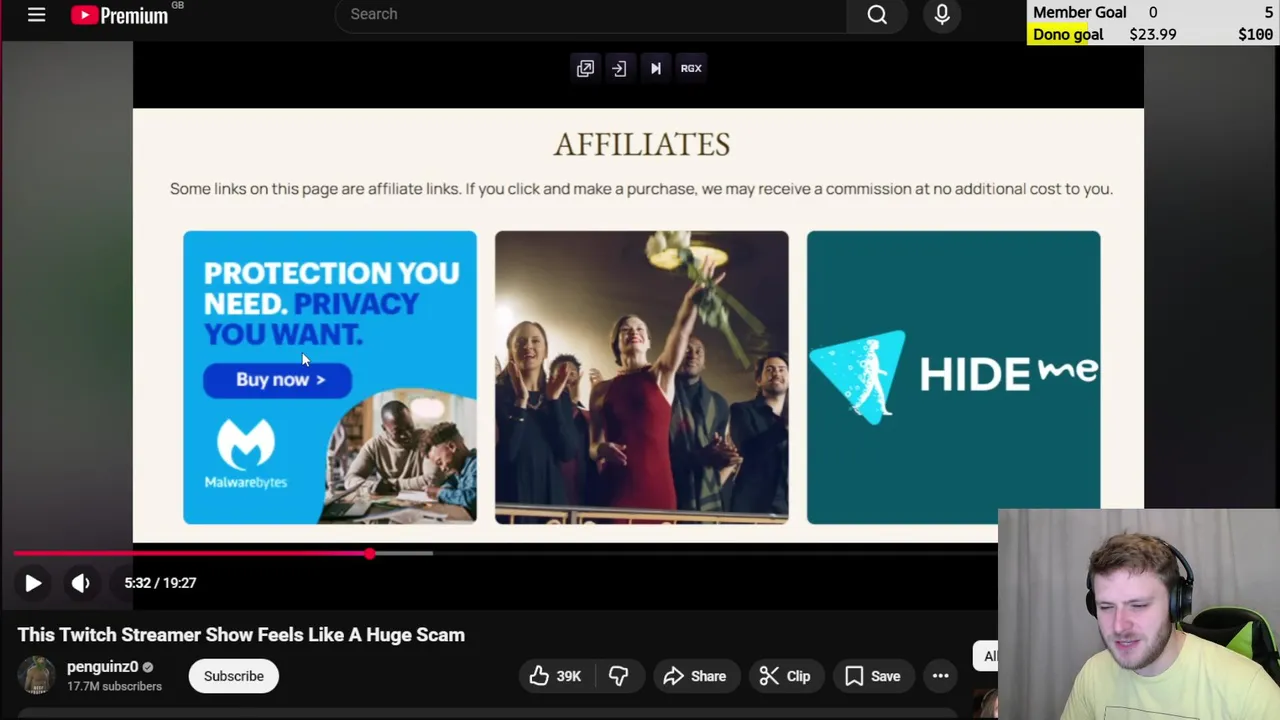Screen dimensions: 1280x720
Task: Play the paused video
Action: pyautogui.click(x=33, y=583)
